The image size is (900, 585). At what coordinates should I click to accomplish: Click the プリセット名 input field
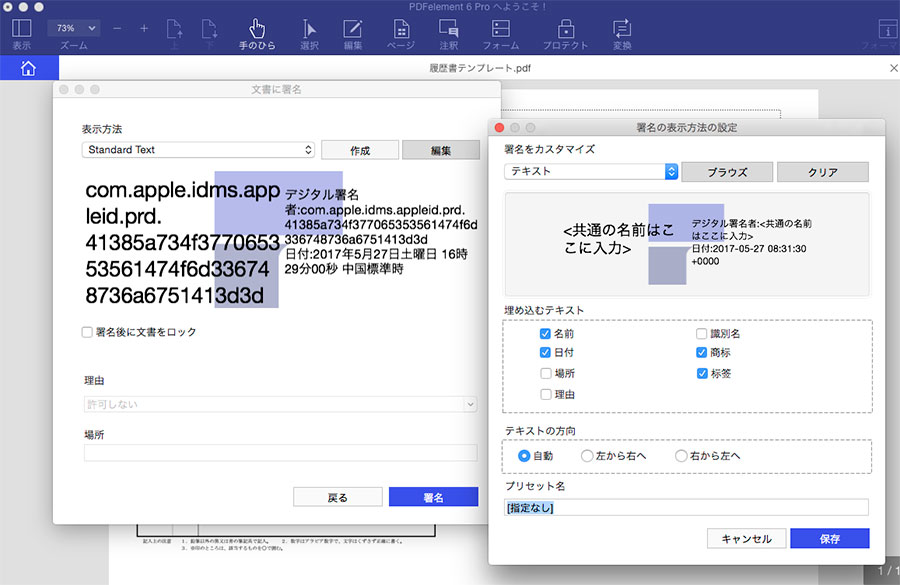click(686, 507)
